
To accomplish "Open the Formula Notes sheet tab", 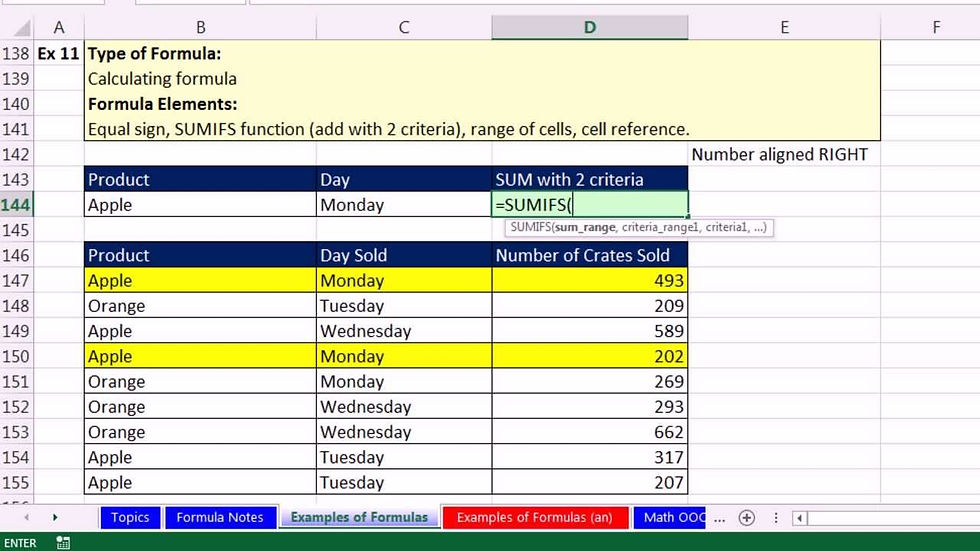I will pos(220,517).
